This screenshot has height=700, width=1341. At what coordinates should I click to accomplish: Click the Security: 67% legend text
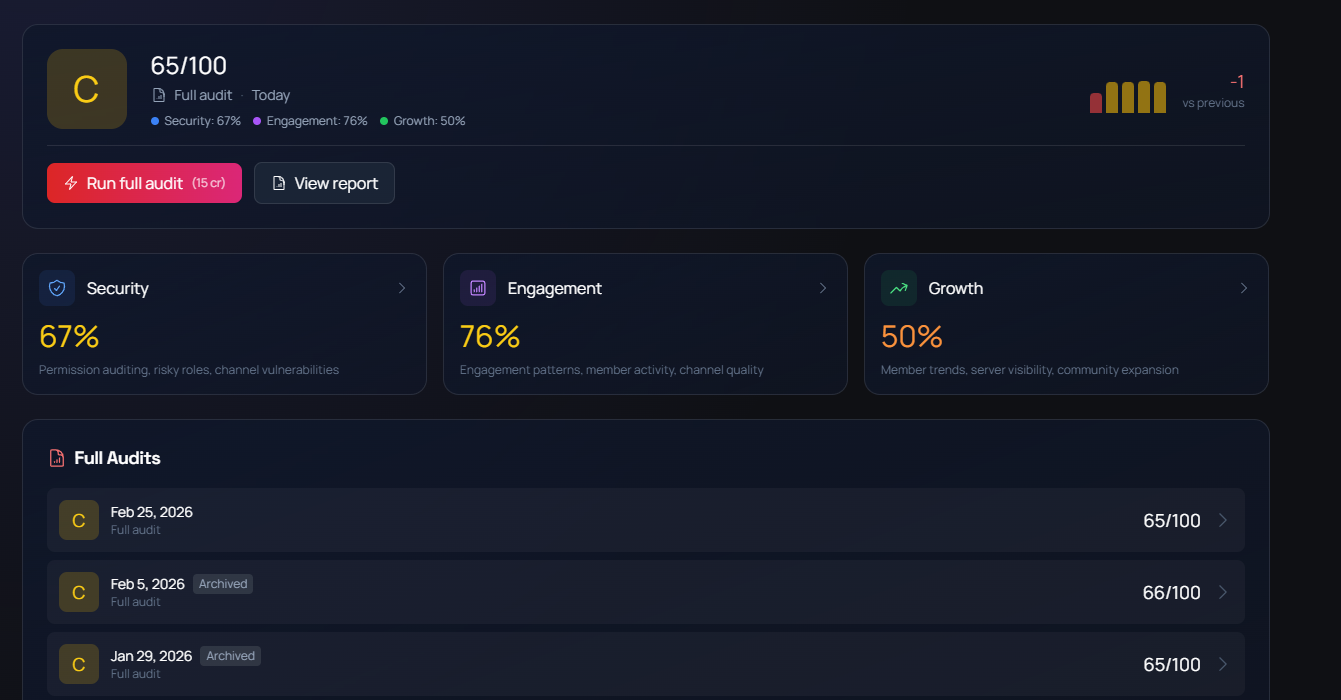(203, 121)
